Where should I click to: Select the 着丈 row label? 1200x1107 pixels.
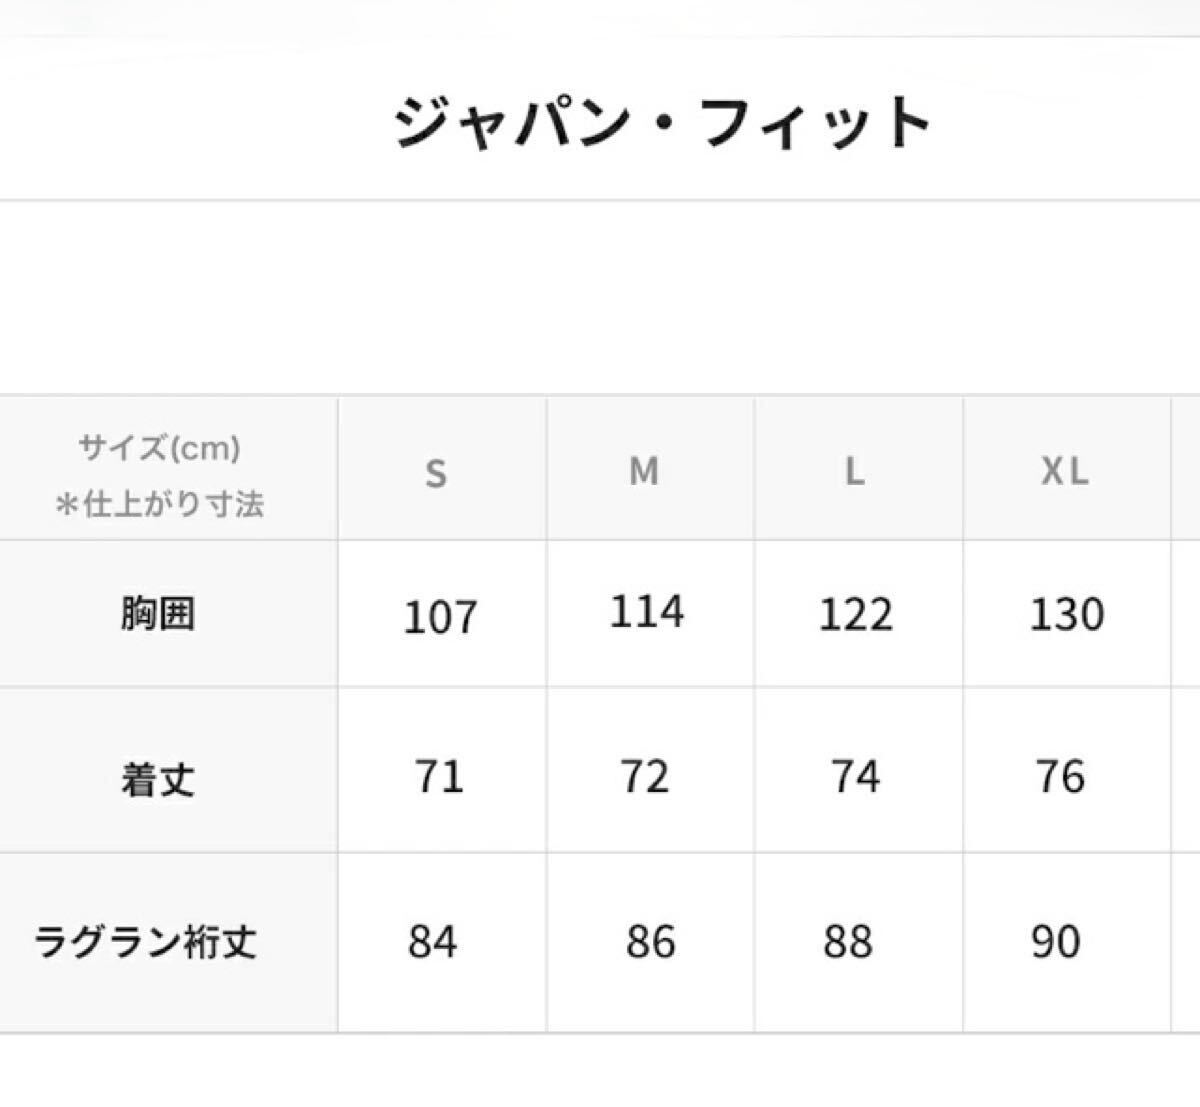(x=158, y=779)
